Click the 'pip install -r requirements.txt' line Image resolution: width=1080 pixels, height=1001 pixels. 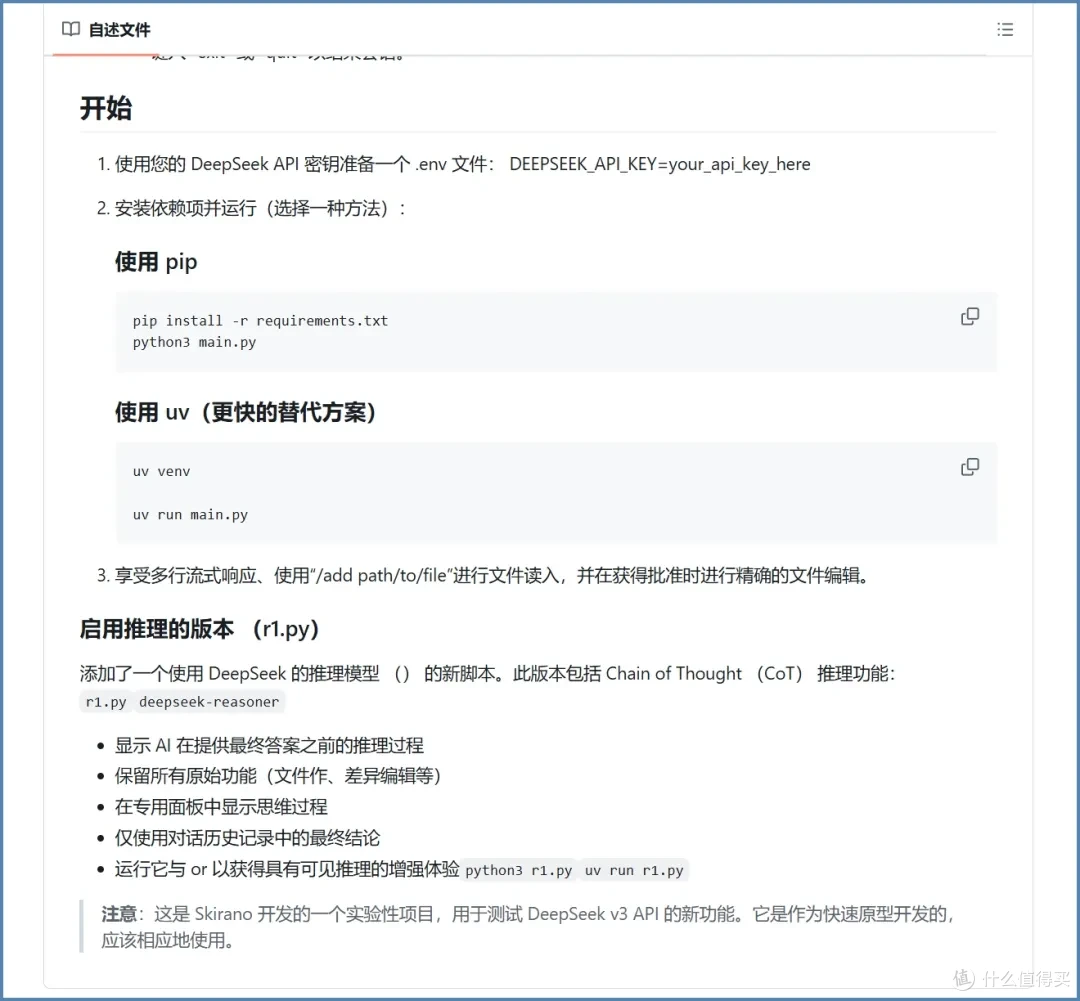pos(260,320)
